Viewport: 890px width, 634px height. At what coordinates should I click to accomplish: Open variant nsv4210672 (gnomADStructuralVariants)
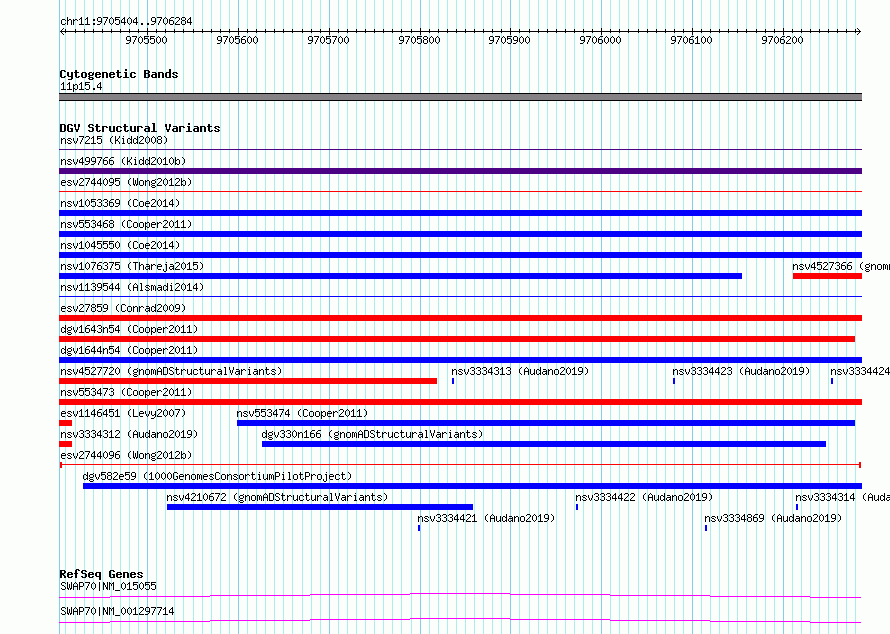click(277, 497)
